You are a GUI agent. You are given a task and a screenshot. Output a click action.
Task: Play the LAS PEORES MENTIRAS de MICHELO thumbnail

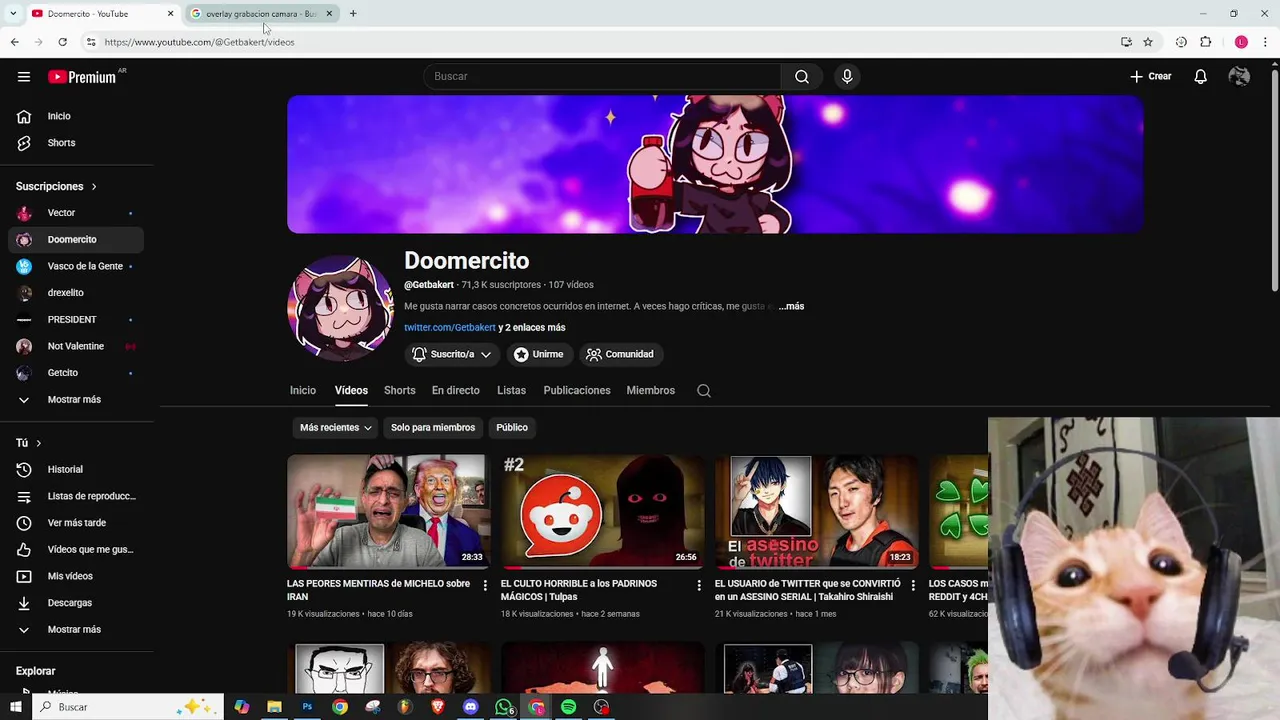point(388,512)
